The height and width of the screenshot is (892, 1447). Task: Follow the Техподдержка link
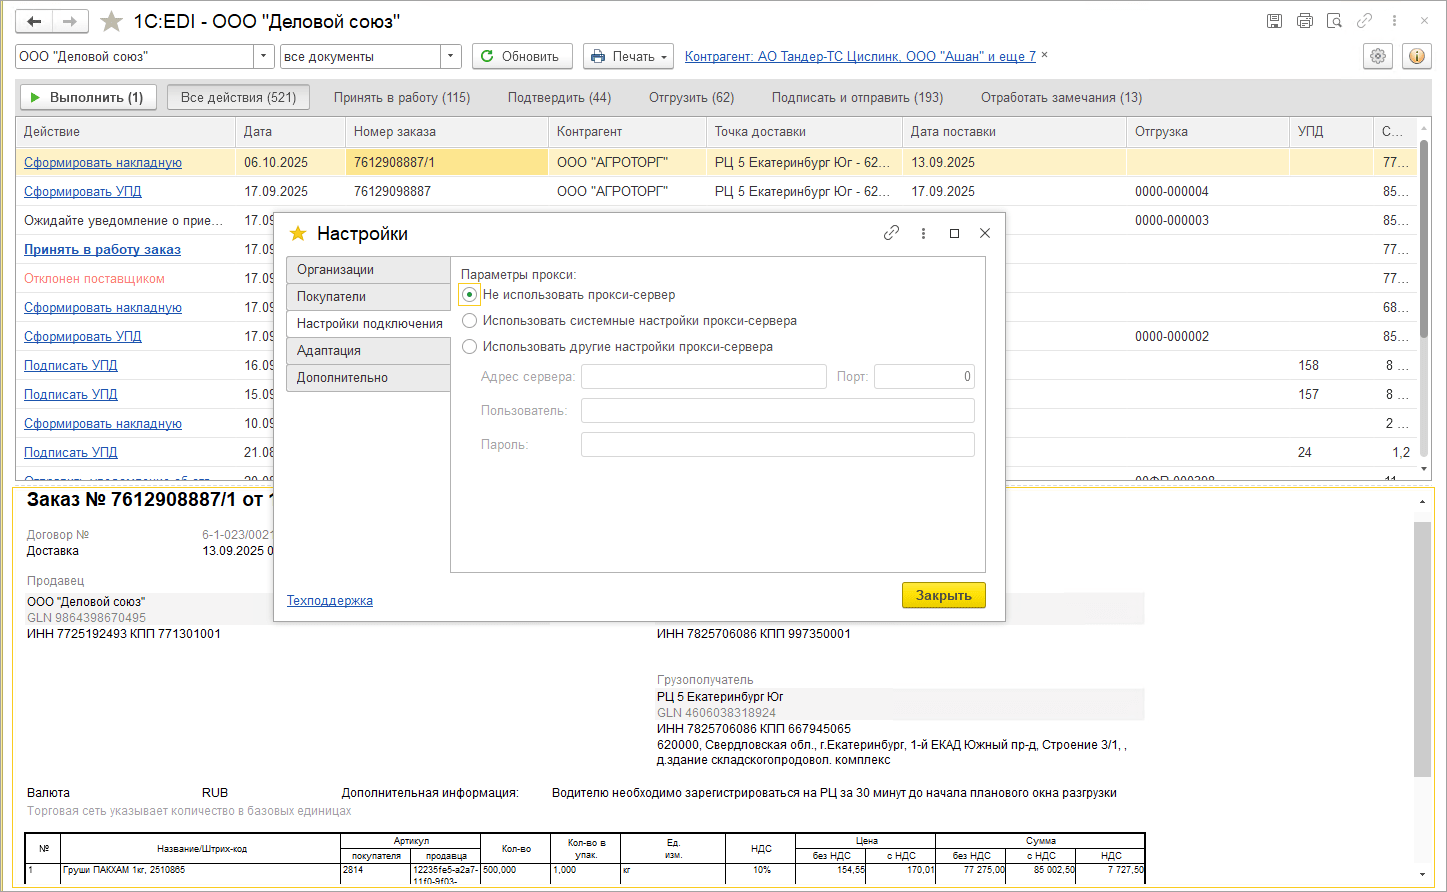329,601
